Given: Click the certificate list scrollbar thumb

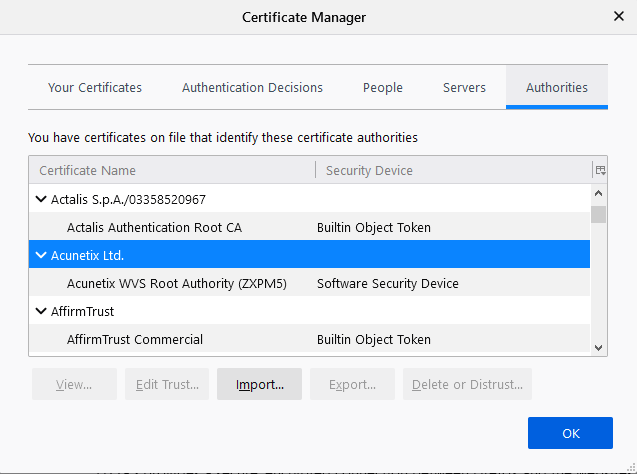Looking at the screenshot, I should tap(599, 214).
